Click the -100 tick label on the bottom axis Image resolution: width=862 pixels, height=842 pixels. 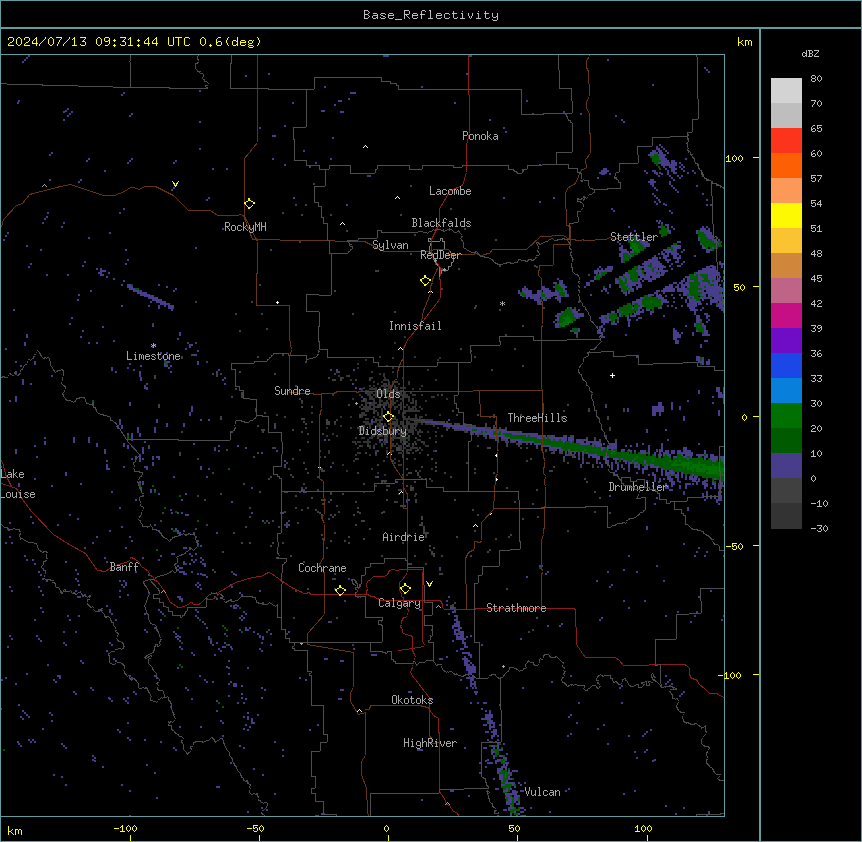125,828
